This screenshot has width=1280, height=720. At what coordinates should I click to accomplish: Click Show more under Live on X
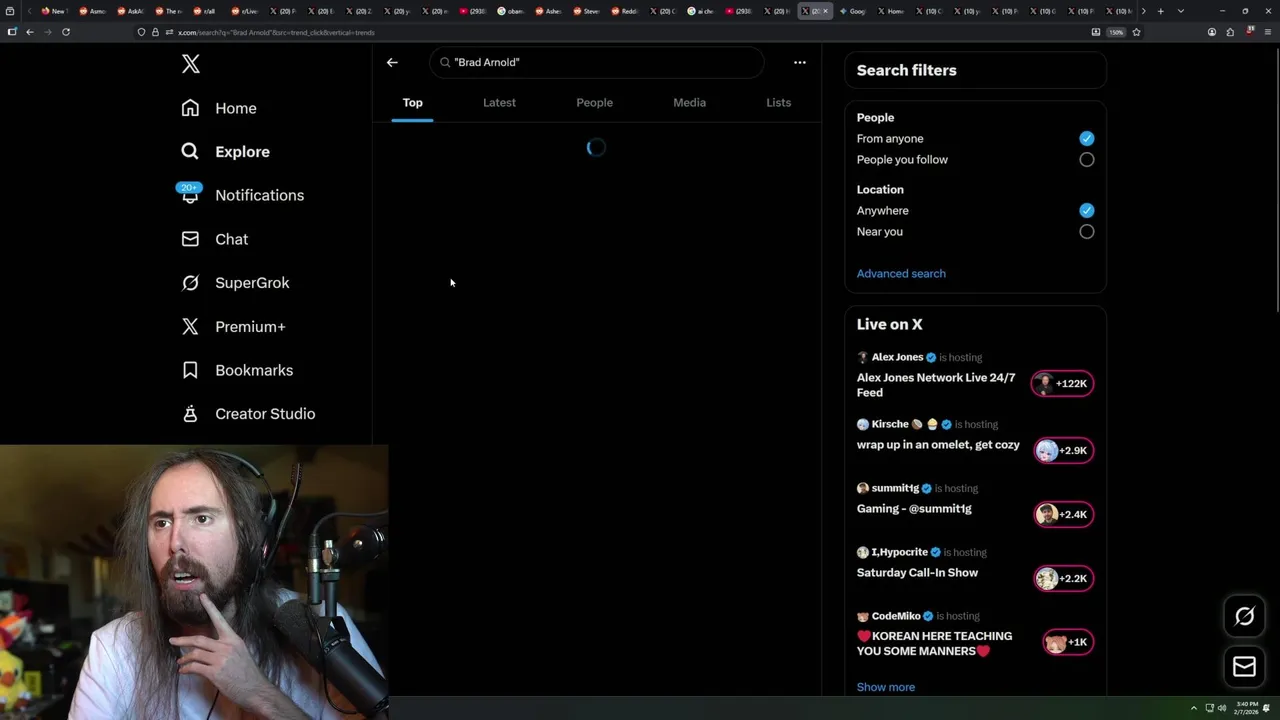885,687
